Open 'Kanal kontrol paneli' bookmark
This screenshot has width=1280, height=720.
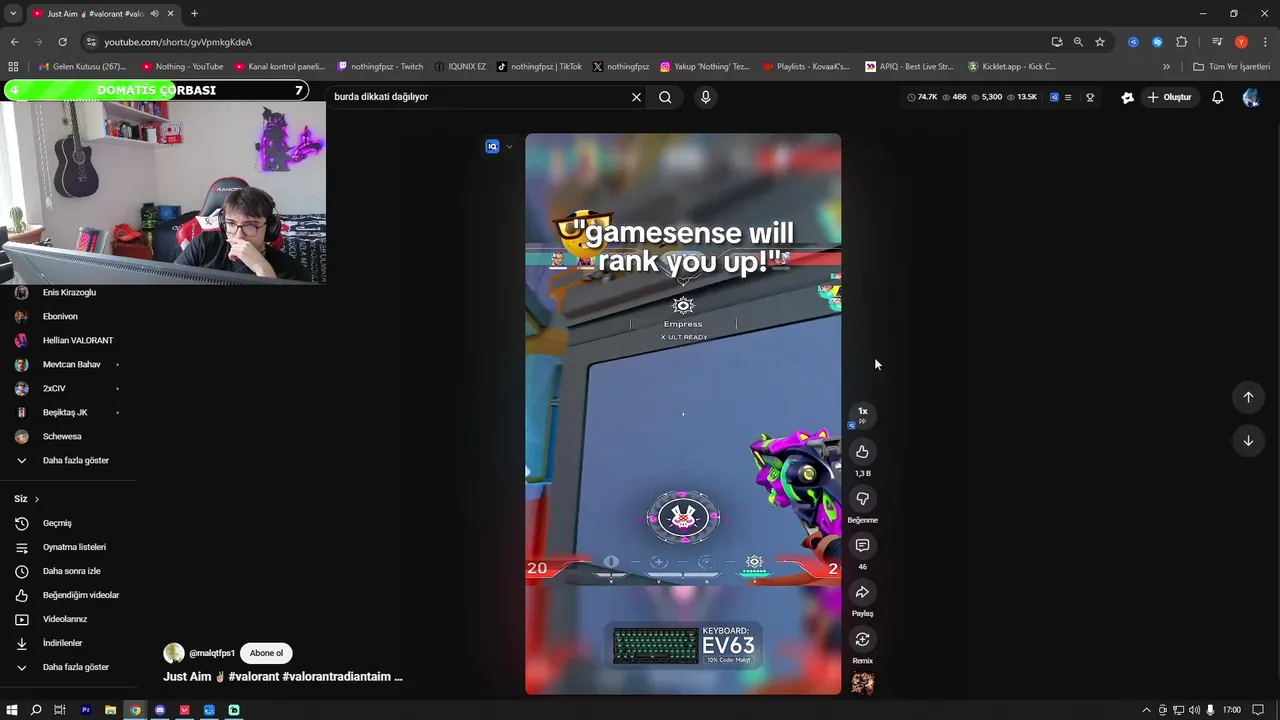click(x=280, y=67)
